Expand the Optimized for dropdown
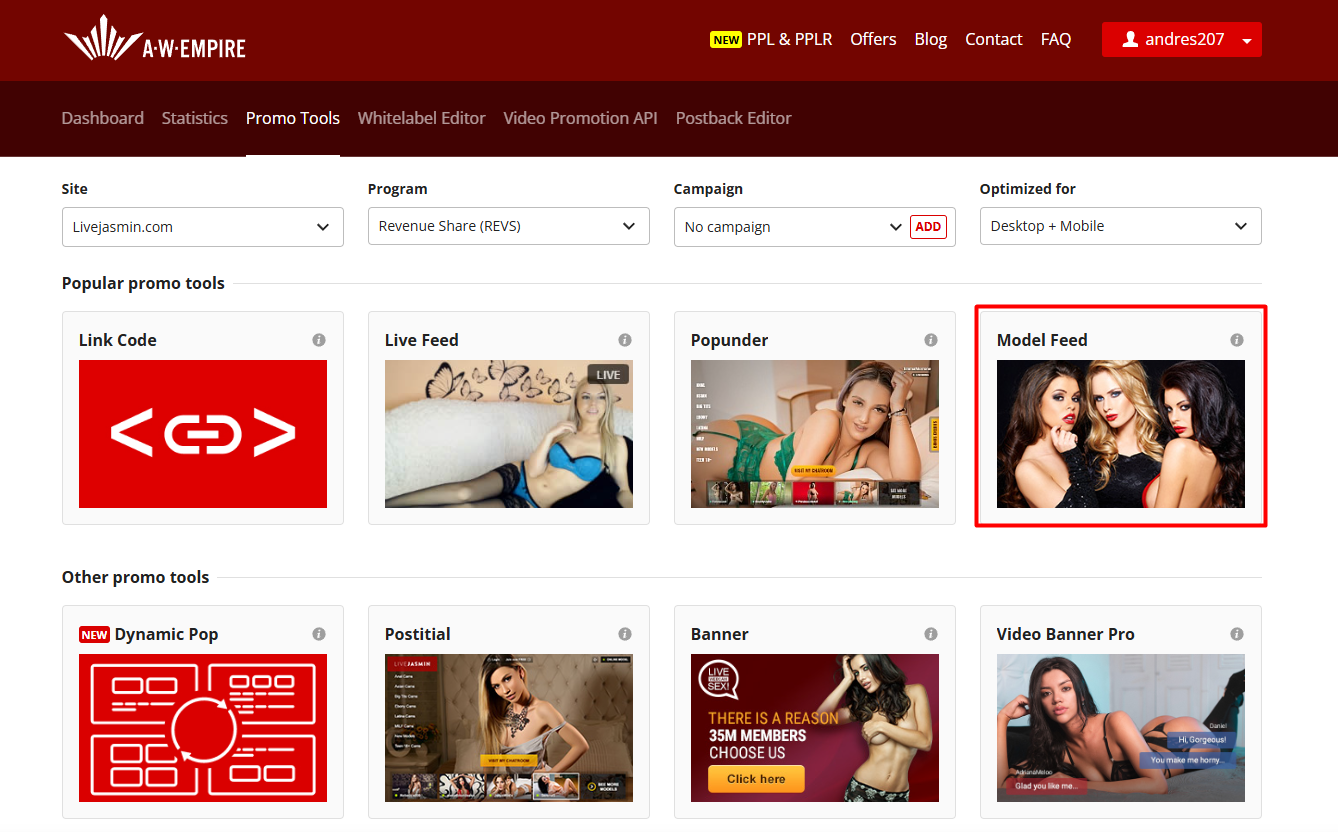The height and width of the screenshot is (832, 1338). click(1120, 226)
